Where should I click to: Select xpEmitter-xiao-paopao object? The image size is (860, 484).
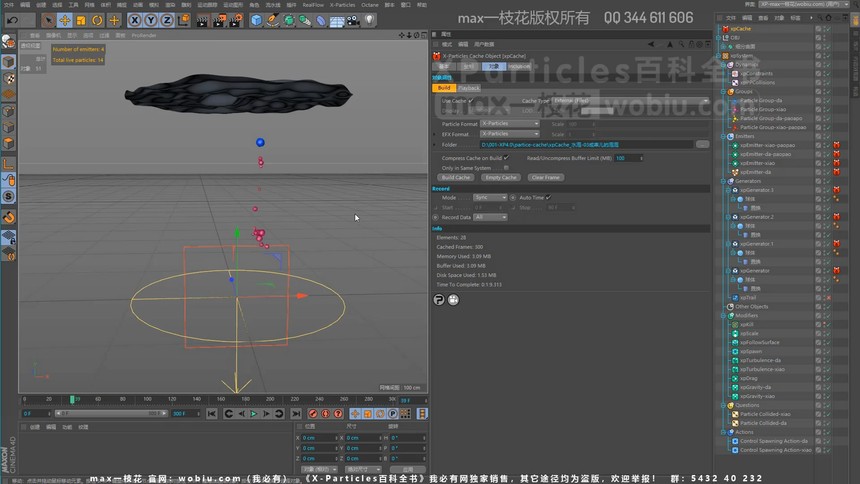767,145
